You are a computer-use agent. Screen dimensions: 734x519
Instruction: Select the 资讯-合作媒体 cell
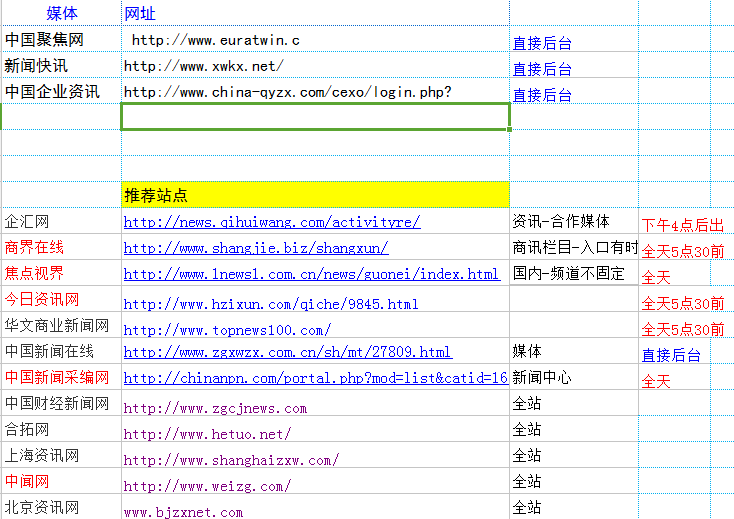point(574,221)
